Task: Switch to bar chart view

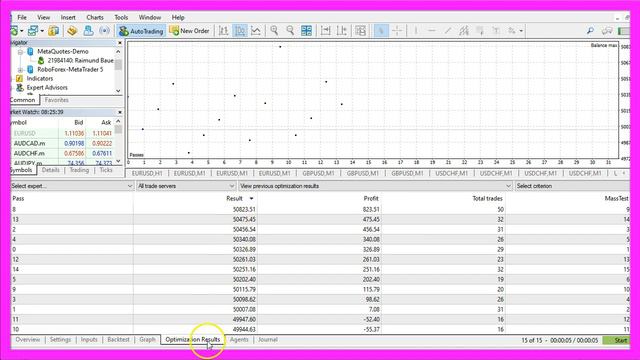Action: click(224, 31)
